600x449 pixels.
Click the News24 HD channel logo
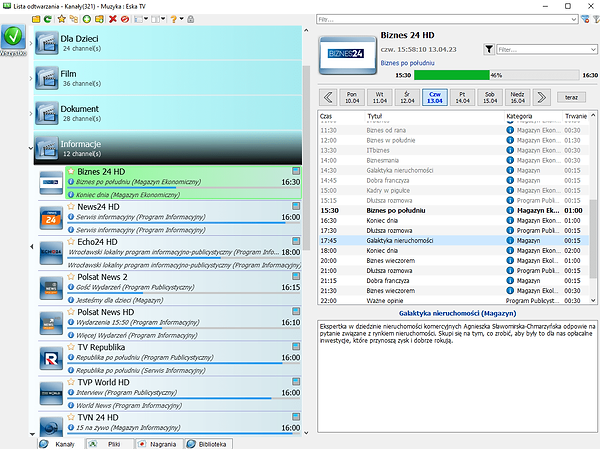point(51,218)
